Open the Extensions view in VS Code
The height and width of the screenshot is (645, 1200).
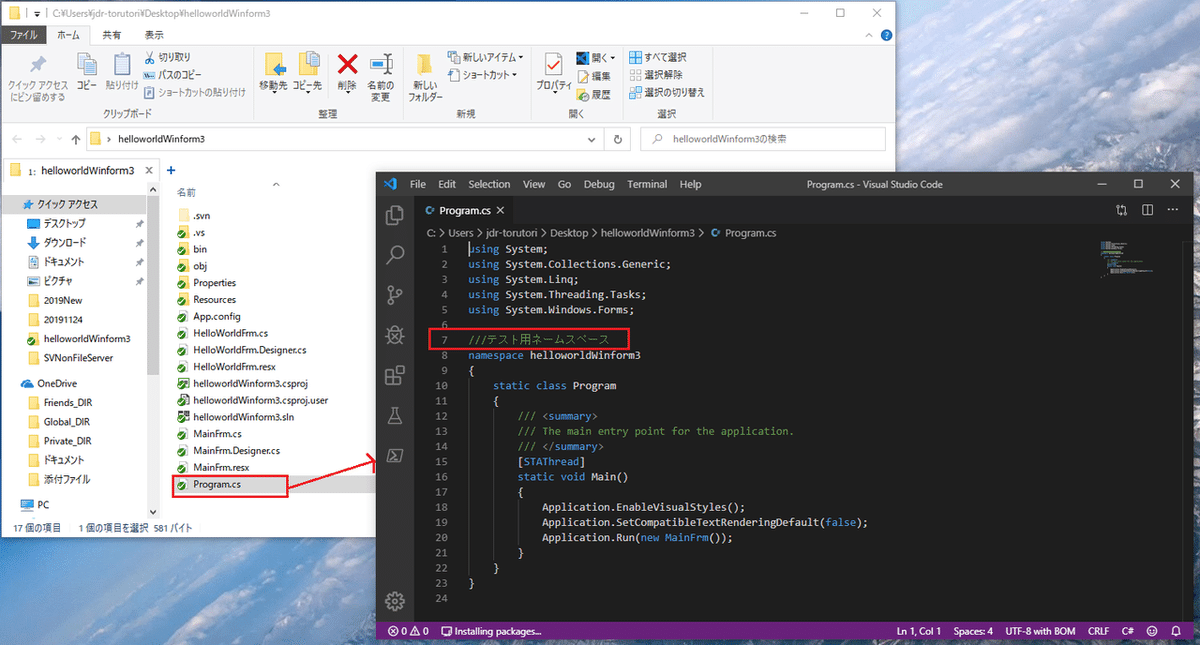click(x=394, y=376)
